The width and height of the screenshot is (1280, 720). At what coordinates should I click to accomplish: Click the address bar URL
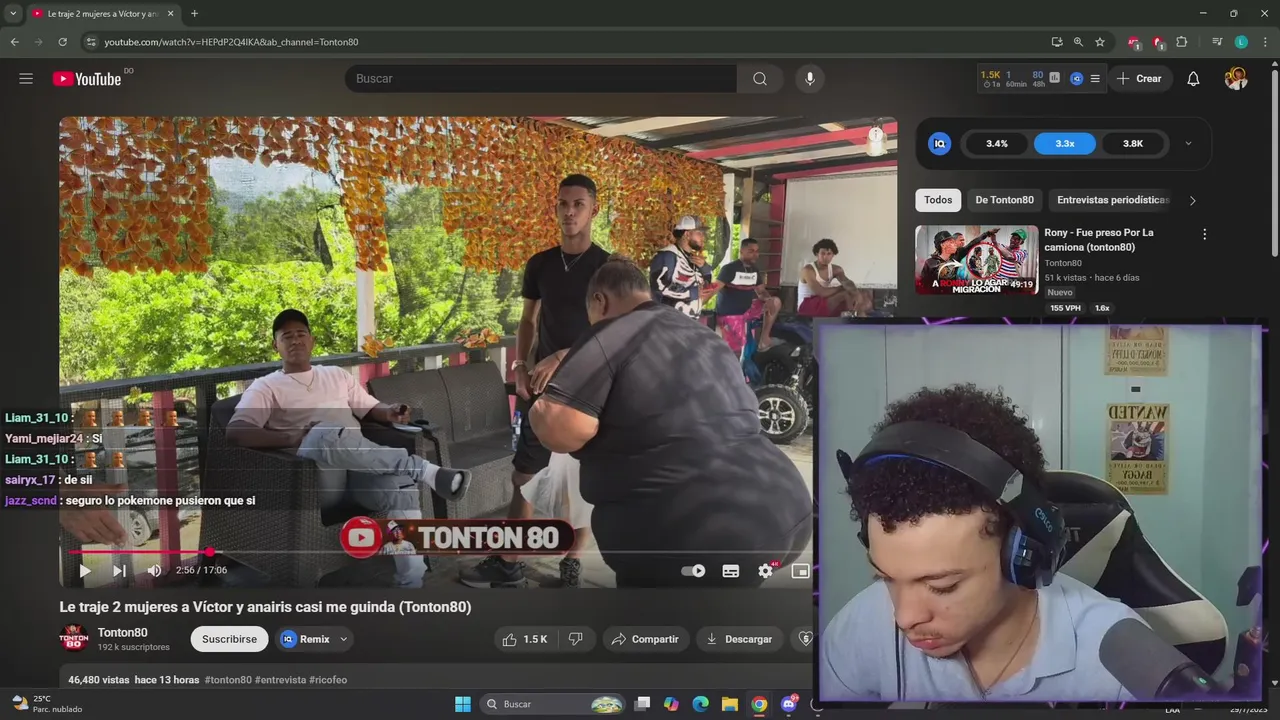pos(231,42)
